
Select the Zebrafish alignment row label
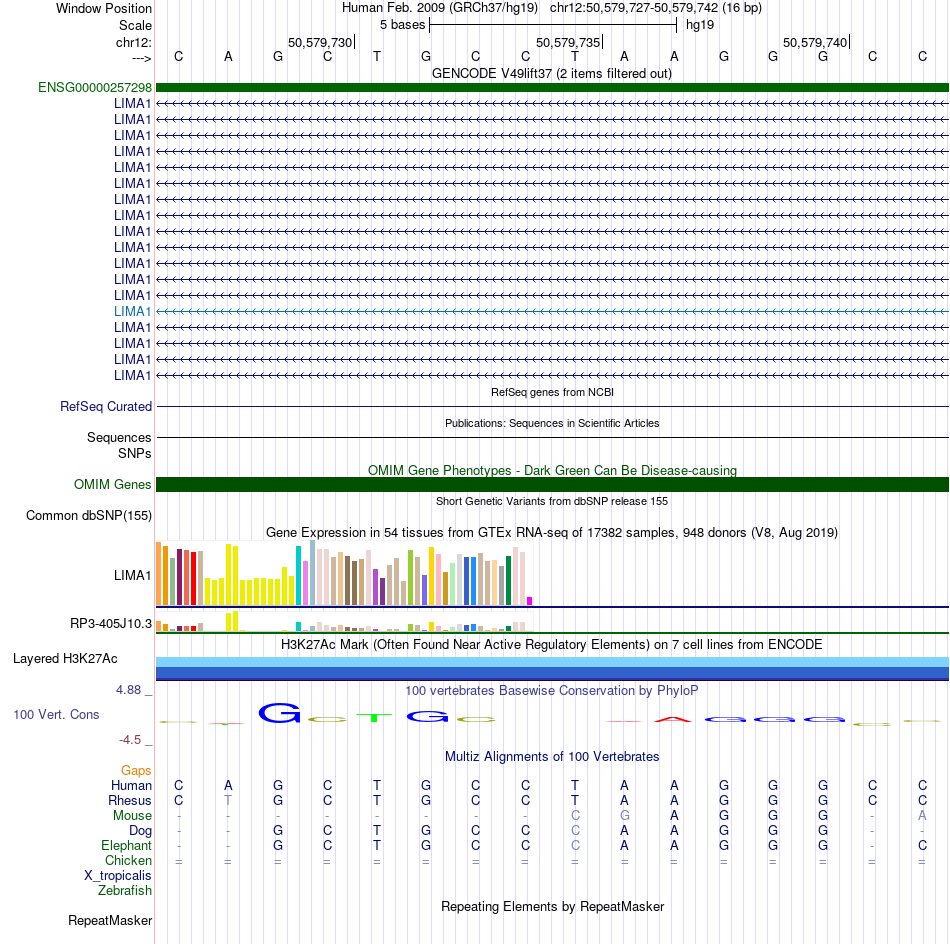(125, 891)
